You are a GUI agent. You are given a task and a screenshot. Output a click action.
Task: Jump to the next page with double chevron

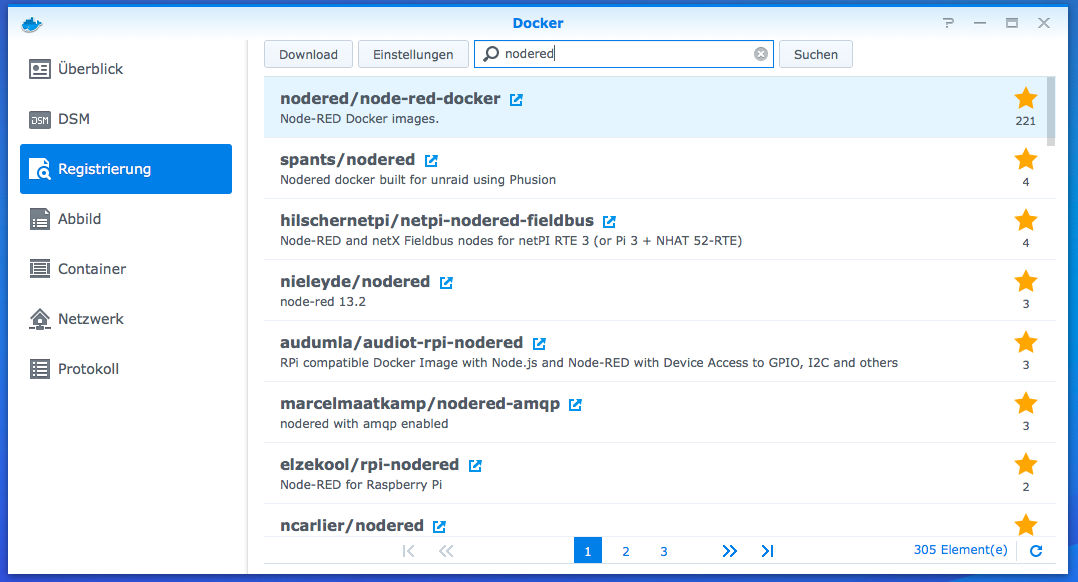click(729, 551)
